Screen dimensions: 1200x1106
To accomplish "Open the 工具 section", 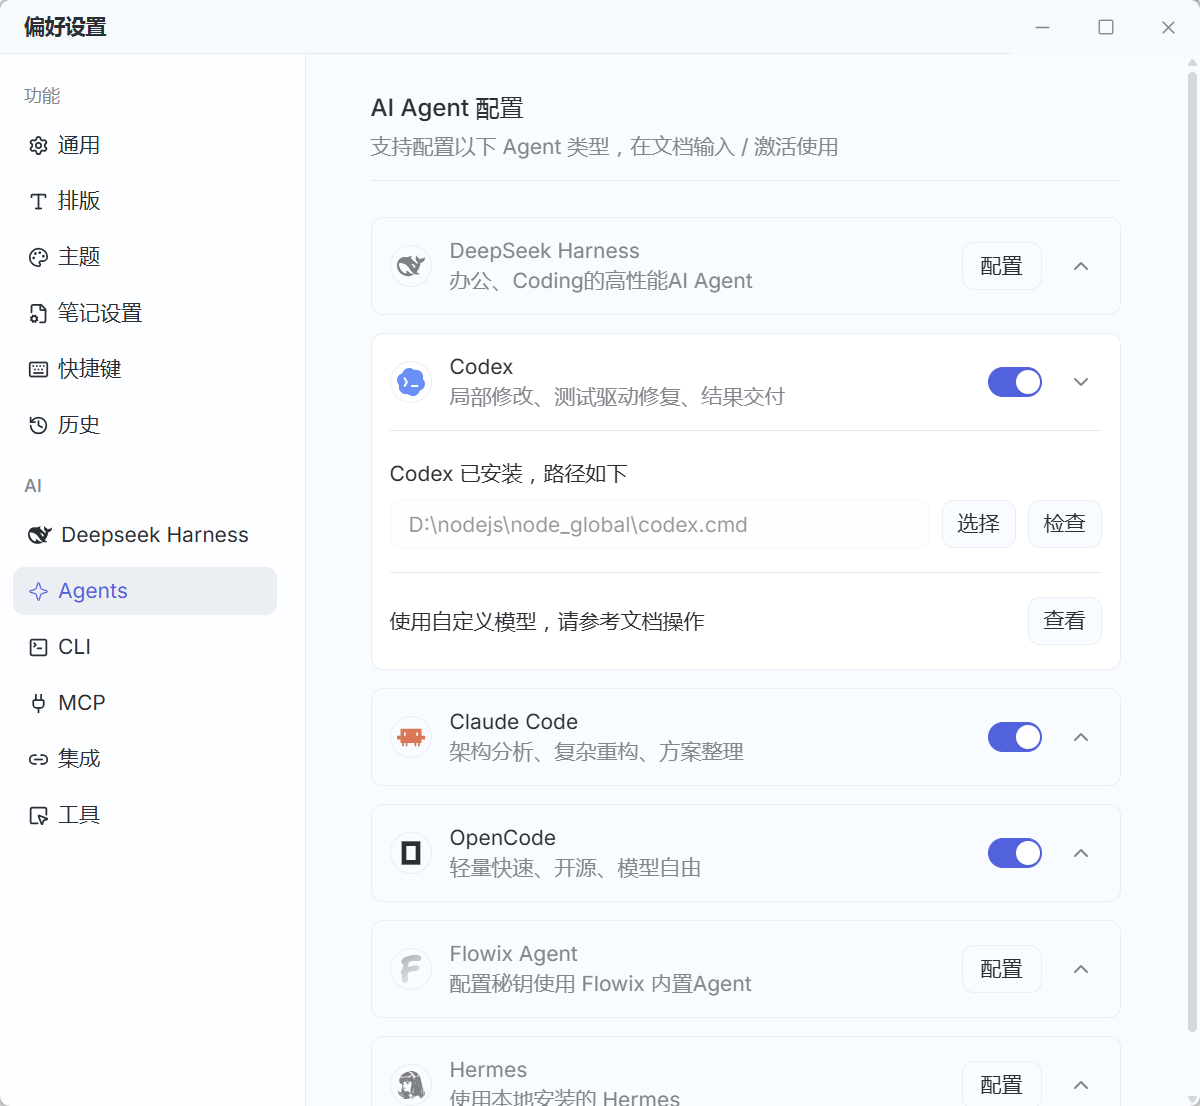I will (x=145, y=815).
